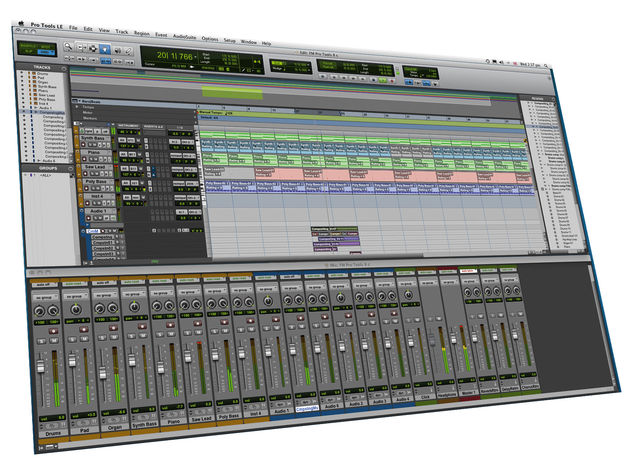The width and height of the screenshot is (630, 472).
Task: Select the Pencil tool
Action: click(x=128, y=51)
